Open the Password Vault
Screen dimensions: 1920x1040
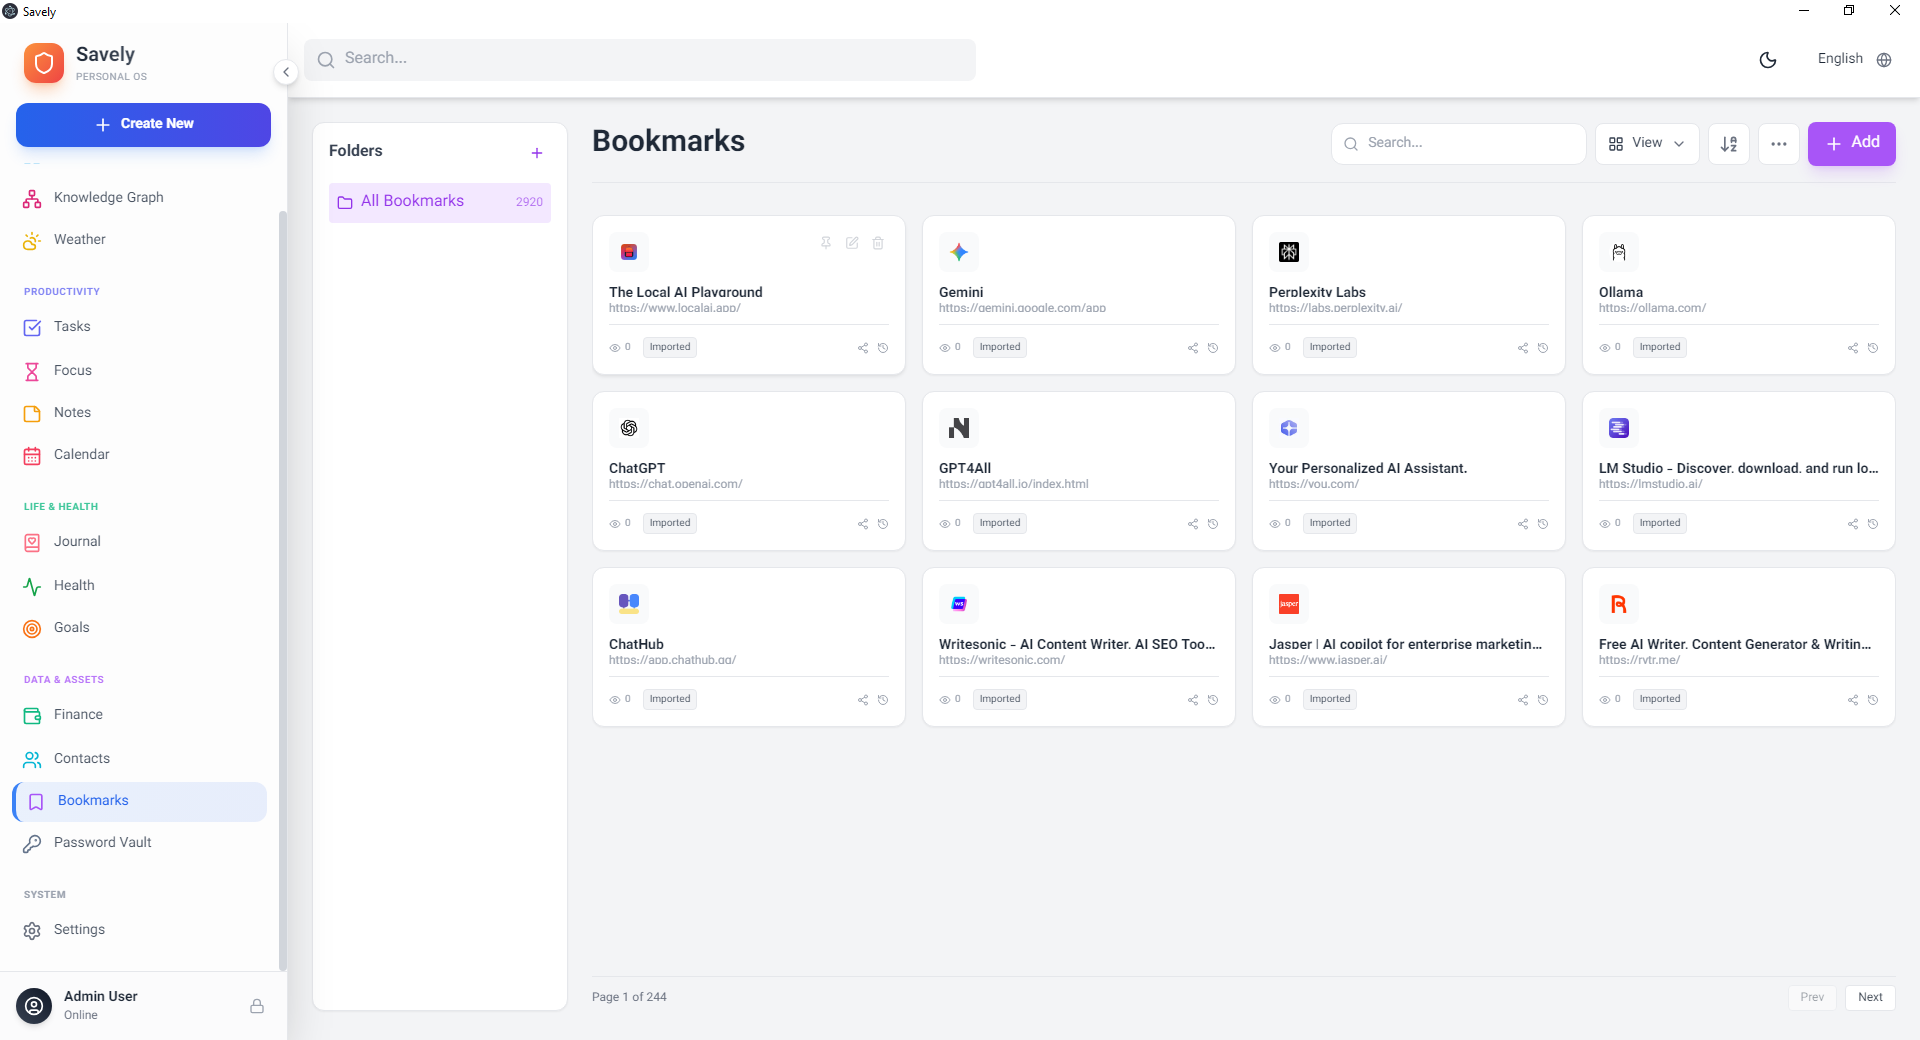pos(101,842)
